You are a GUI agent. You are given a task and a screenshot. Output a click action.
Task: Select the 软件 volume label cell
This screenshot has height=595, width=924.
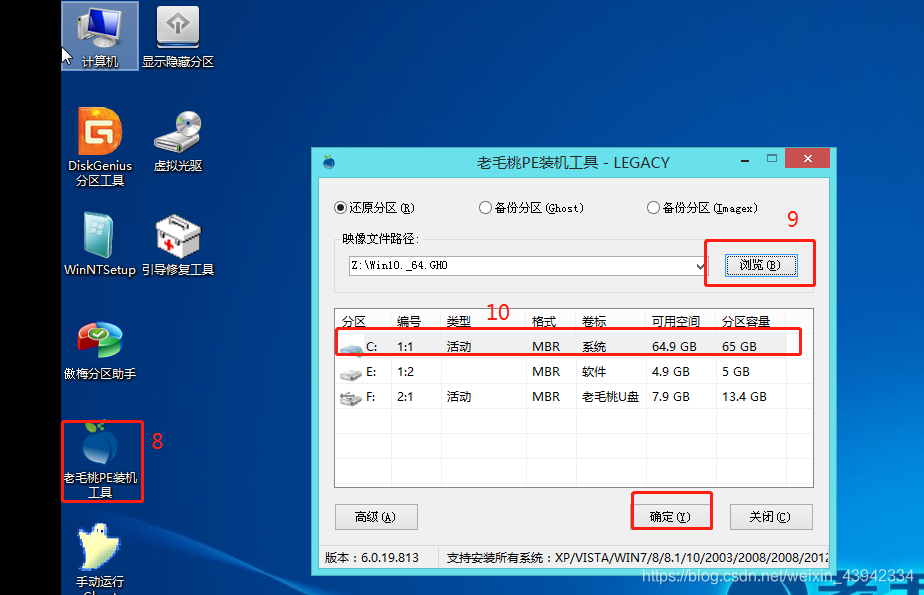pyautogui.click(x=594, y=372)
